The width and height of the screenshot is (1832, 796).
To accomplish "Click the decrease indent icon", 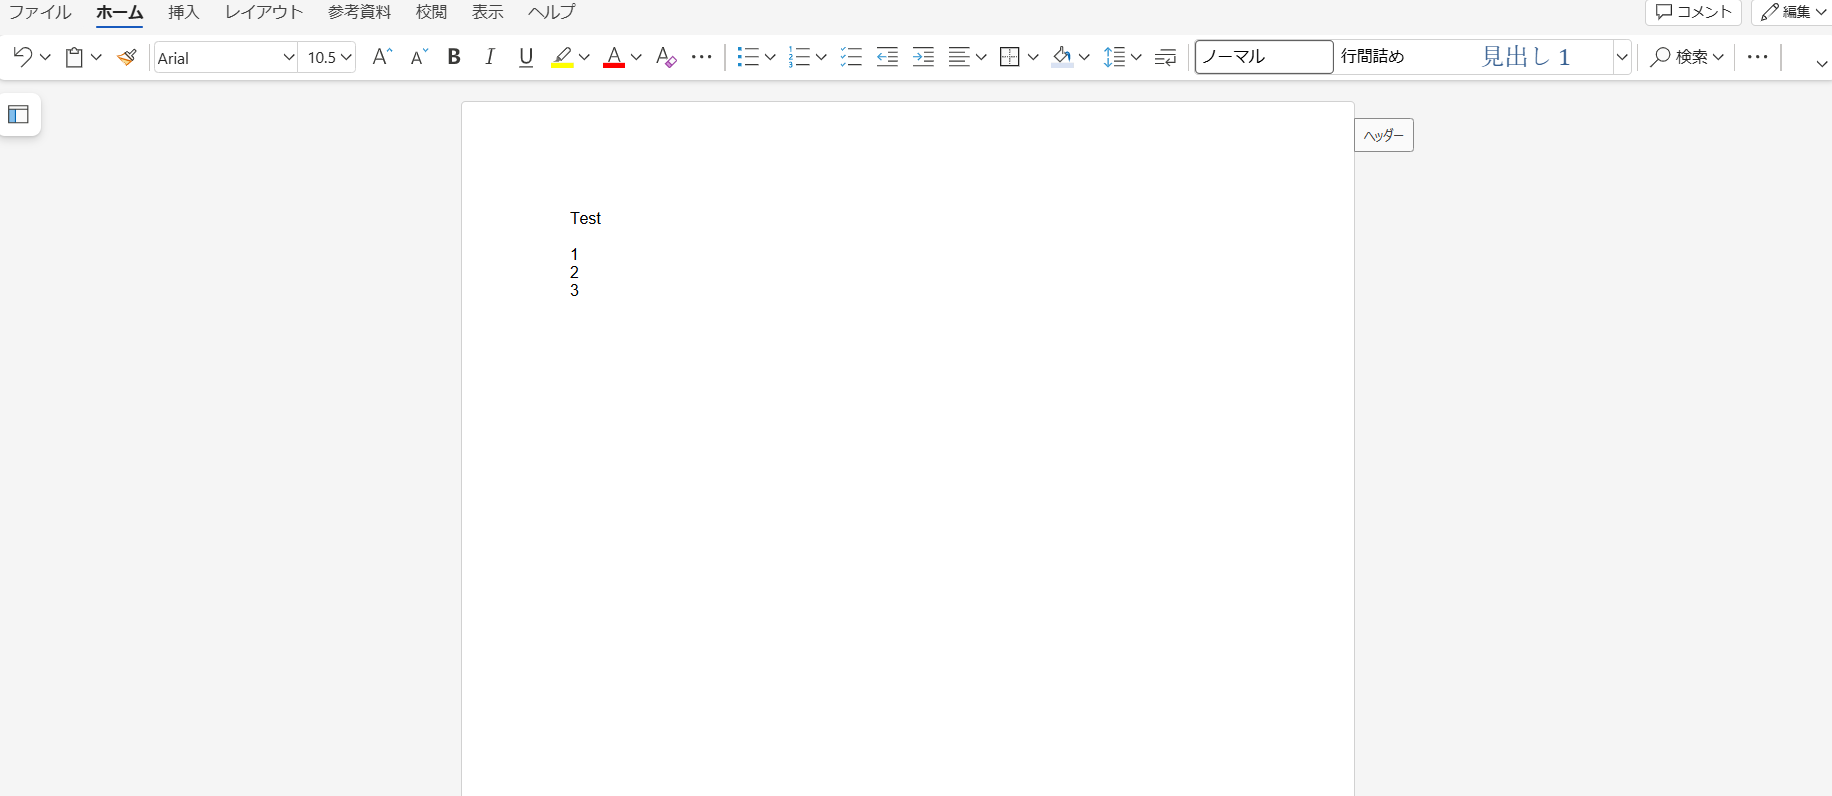I will tap(887, 57).
